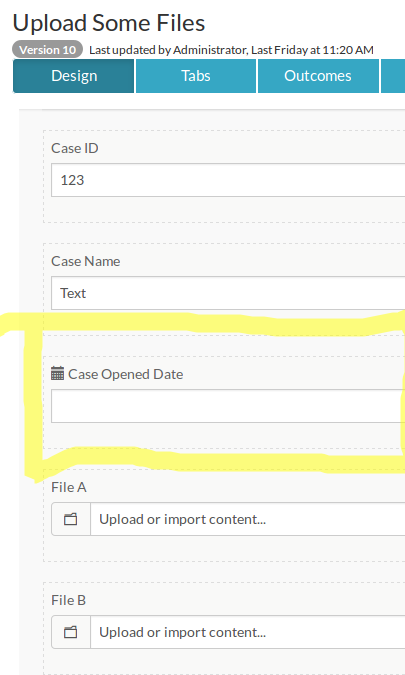This screenshot has height=675, width=405.
Task: Click the empty Case Opened Date field
Action: pyautogui.click(x=228, y=406)
